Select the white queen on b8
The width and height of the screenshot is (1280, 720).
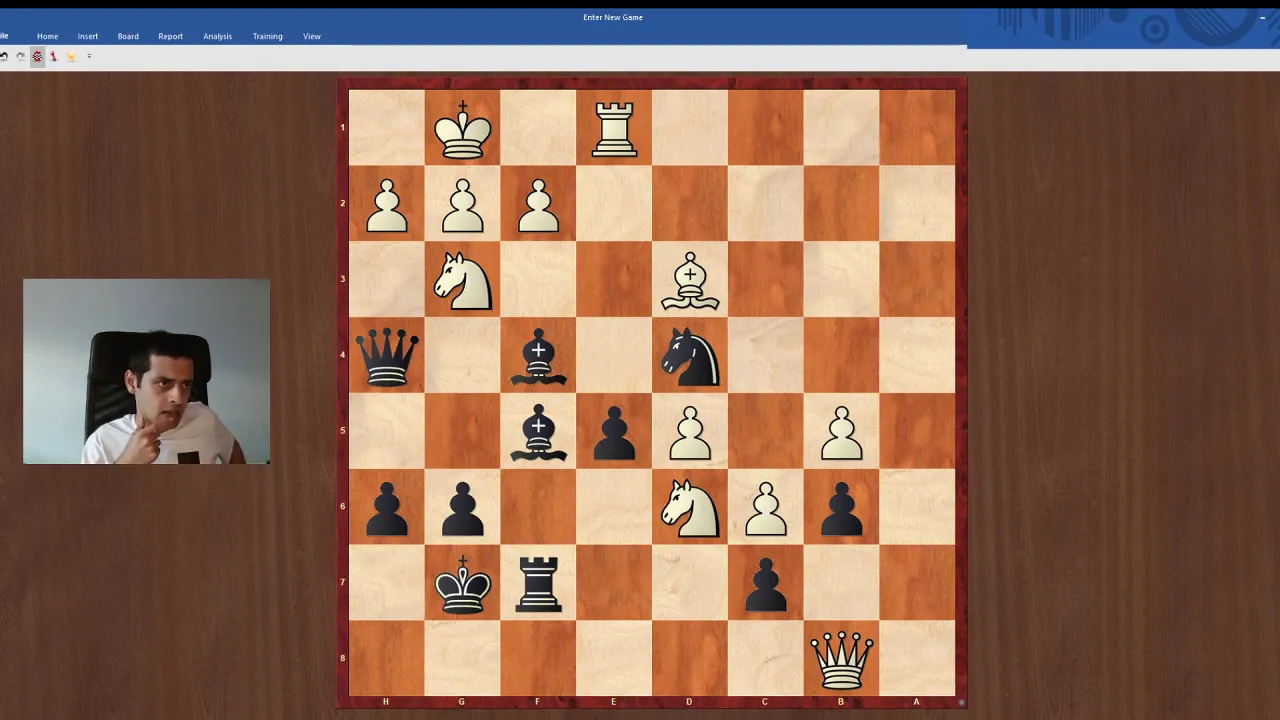pos(842,660)
